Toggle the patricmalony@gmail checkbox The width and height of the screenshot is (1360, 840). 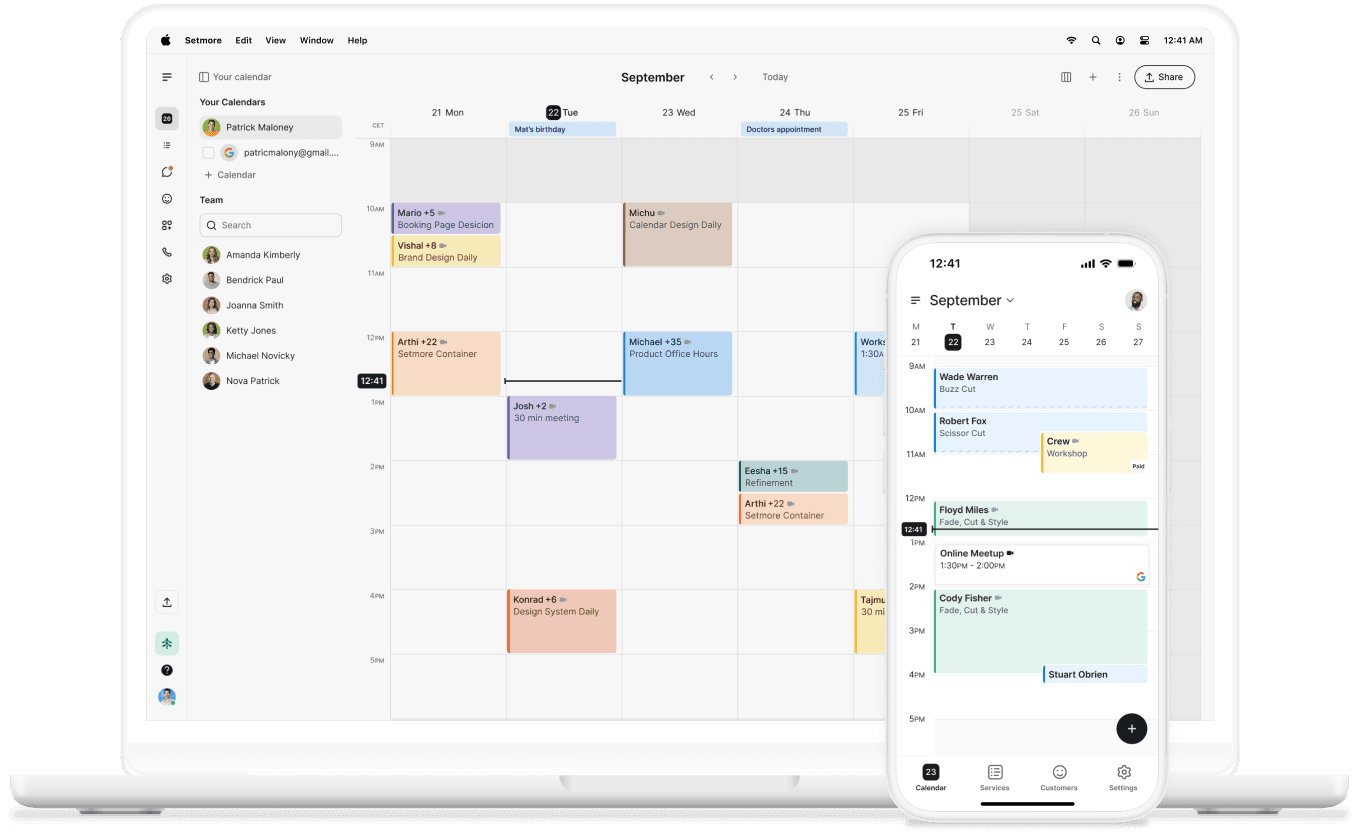coord(208,152)
